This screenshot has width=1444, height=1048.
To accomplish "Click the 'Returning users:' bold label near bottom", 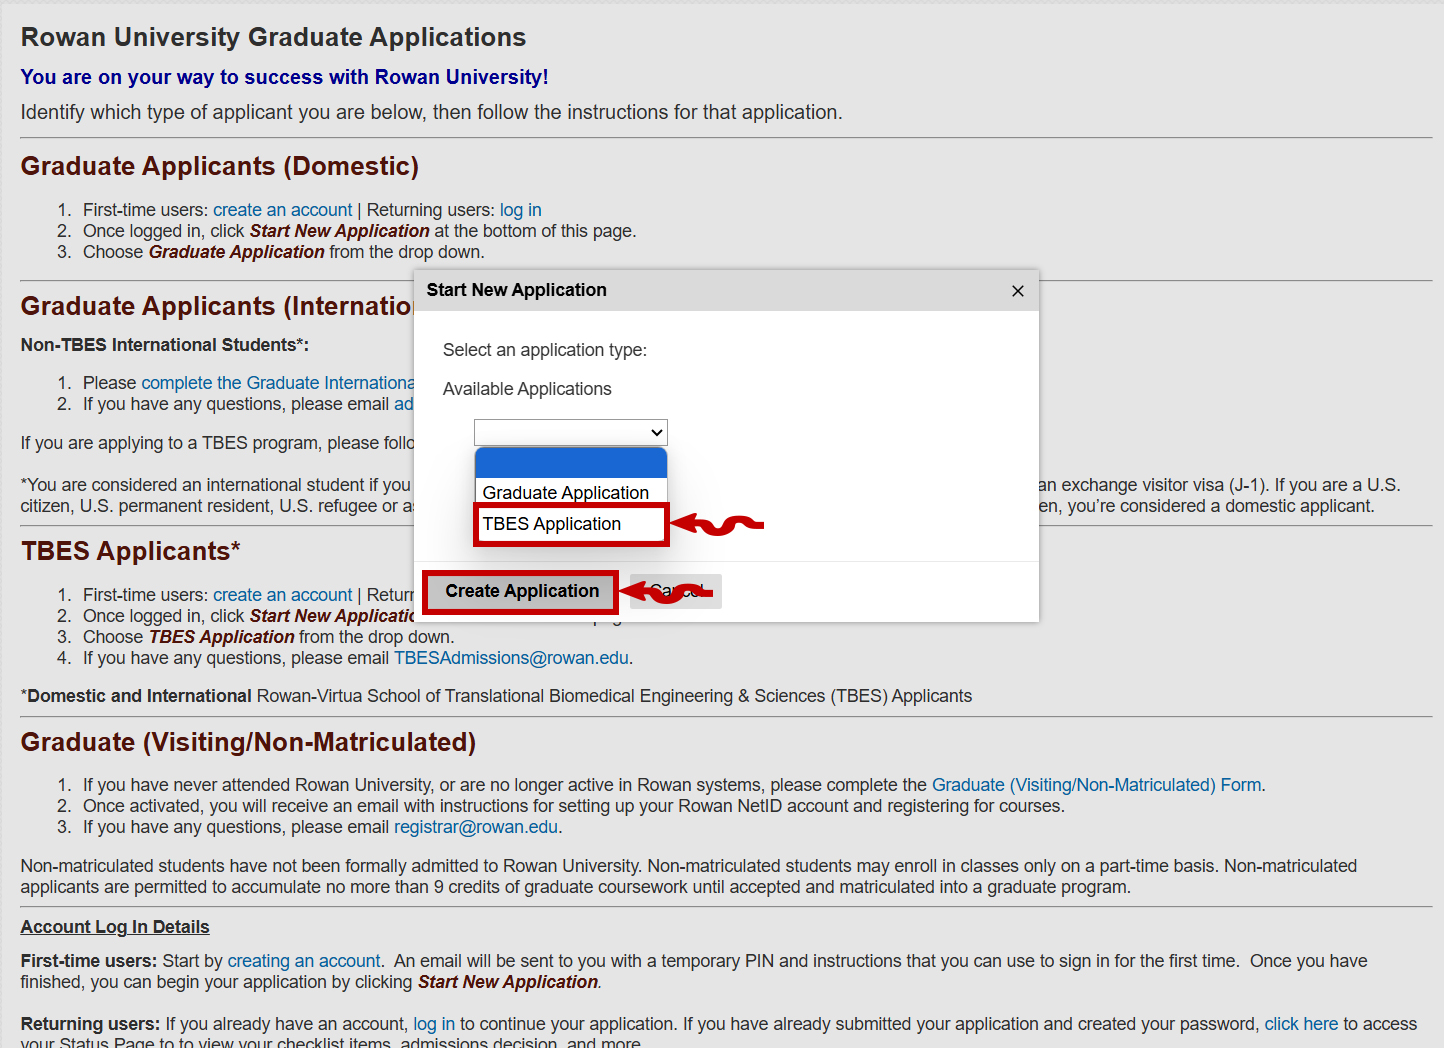I will coord(90,1024).
